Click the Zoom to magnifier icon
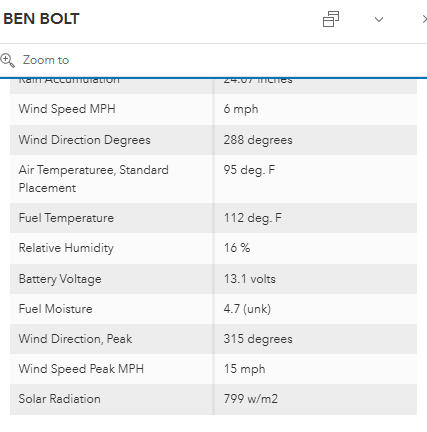Screen dimensions: 427x432 7,60
